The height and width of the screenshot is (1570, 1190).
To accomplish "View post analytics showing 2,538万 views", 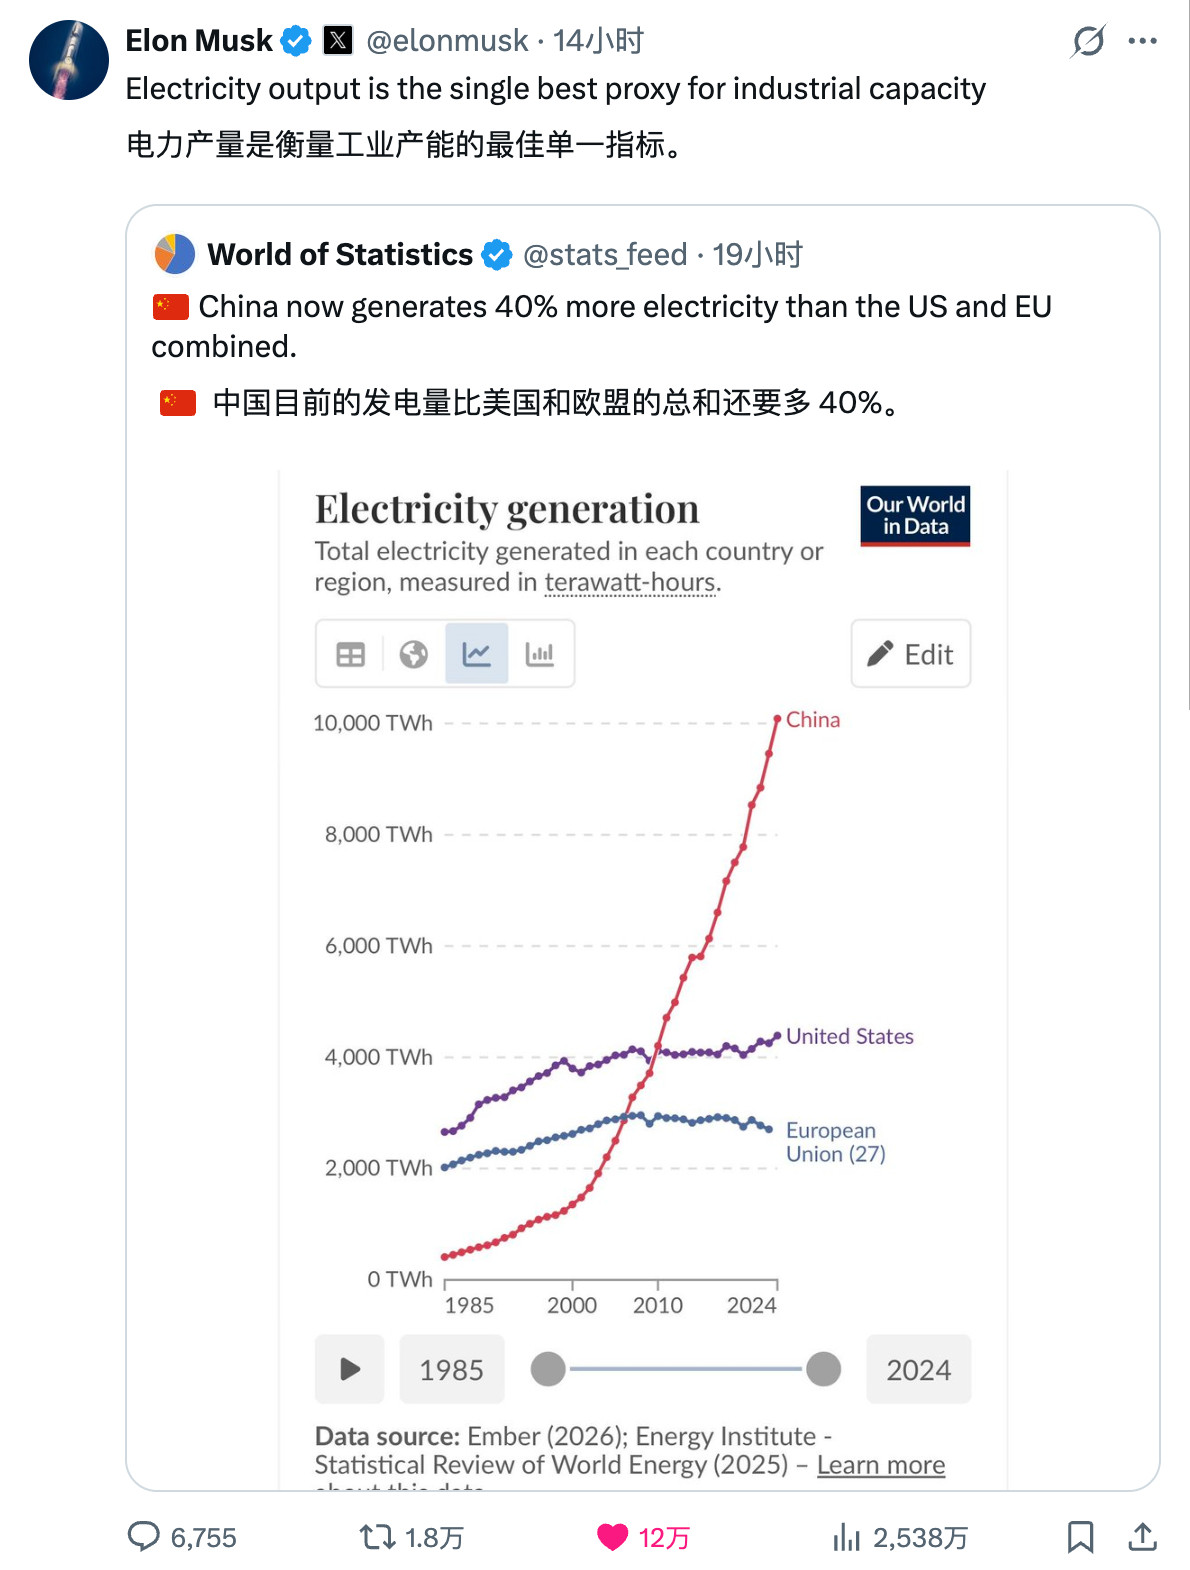I will pos(847,1538).
